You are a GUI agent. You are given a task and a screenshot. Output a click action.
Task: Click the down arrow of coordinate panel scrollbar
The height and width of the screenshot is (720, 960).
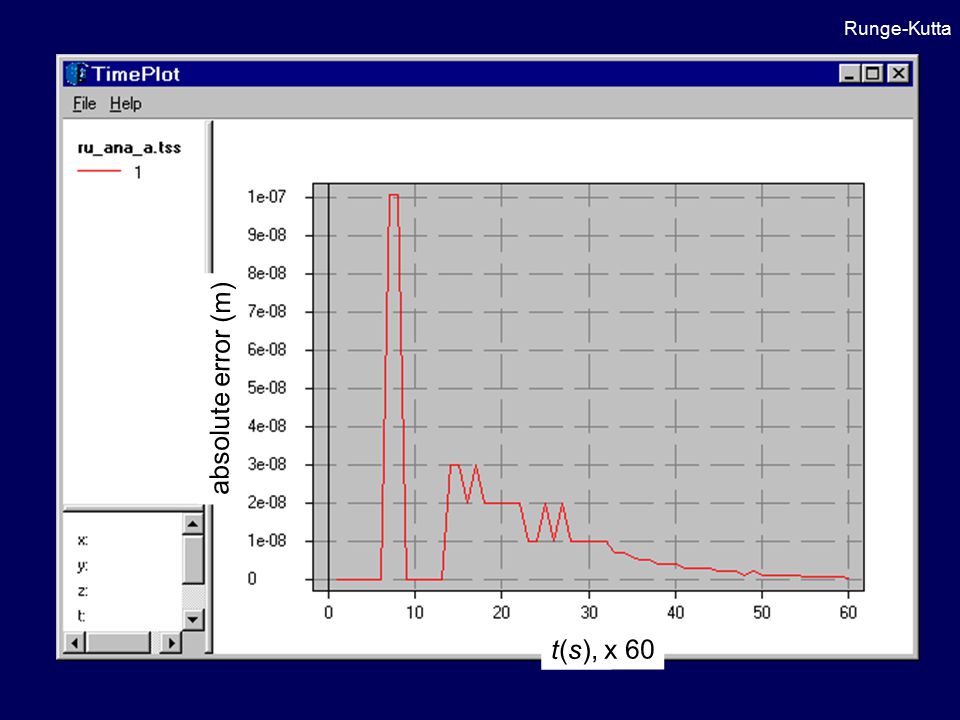point(193,619)
